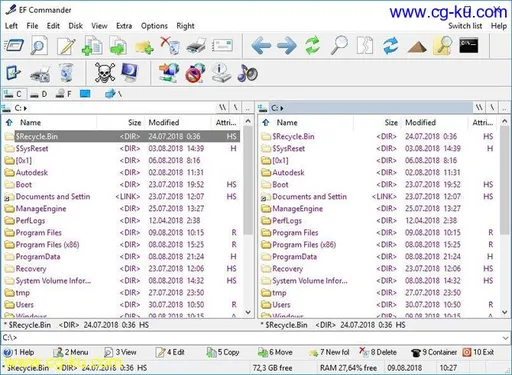
Task: Click the command line input field
Action: pyautogui.click(x=256, y=338)
